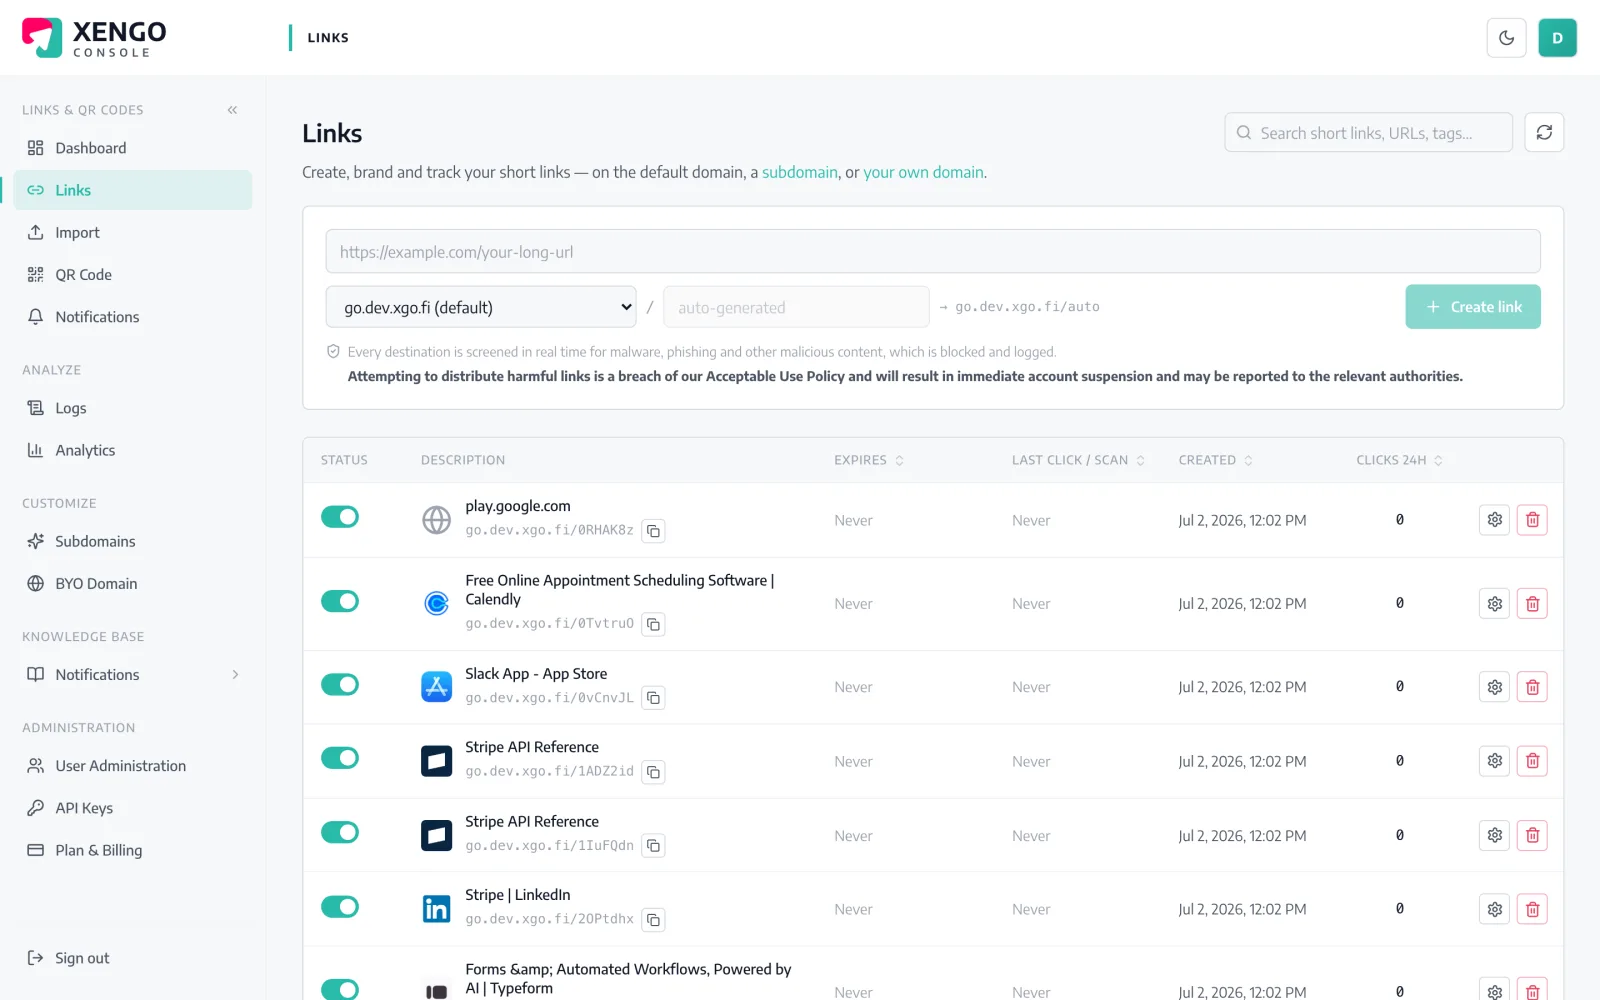Copy short link go.dev.xgo.fi/0Tvtru0

[653, 624]
